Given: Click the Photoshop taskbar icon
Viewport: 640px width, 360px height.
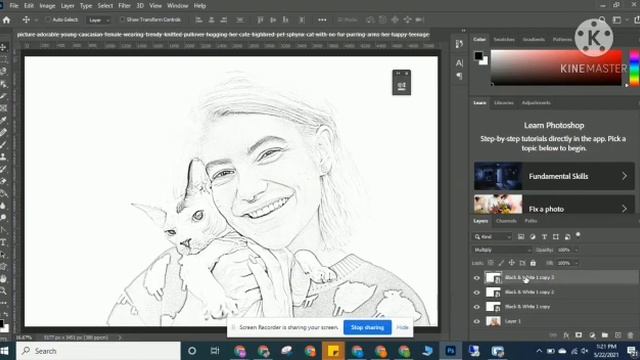Looking at the screenshot, I should coord(451,351).
